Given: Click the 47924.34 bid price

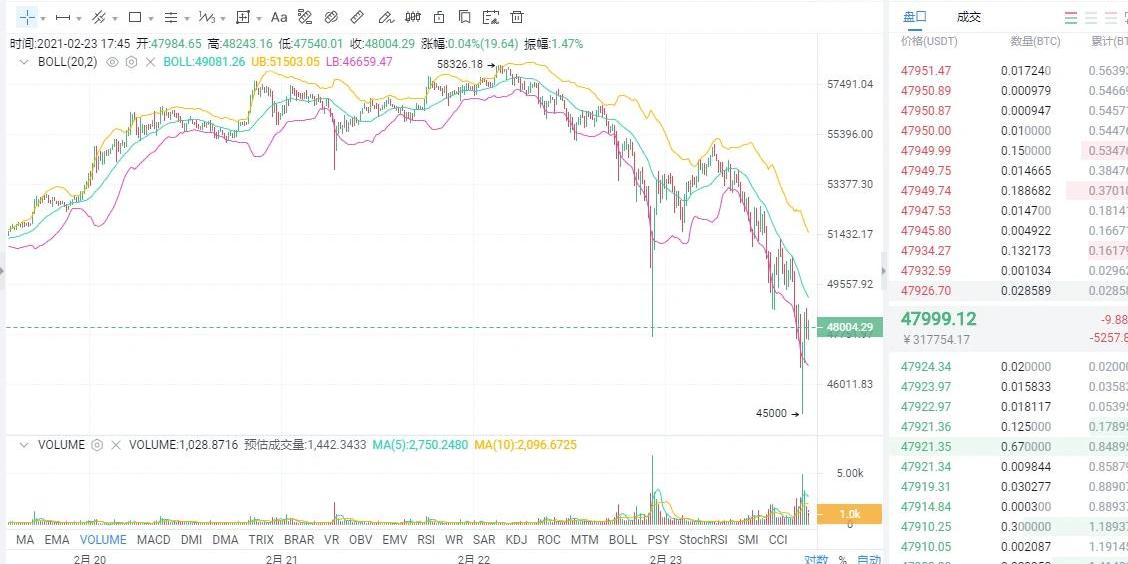Looking at the screenshot, I should click(x=926, y=367).
